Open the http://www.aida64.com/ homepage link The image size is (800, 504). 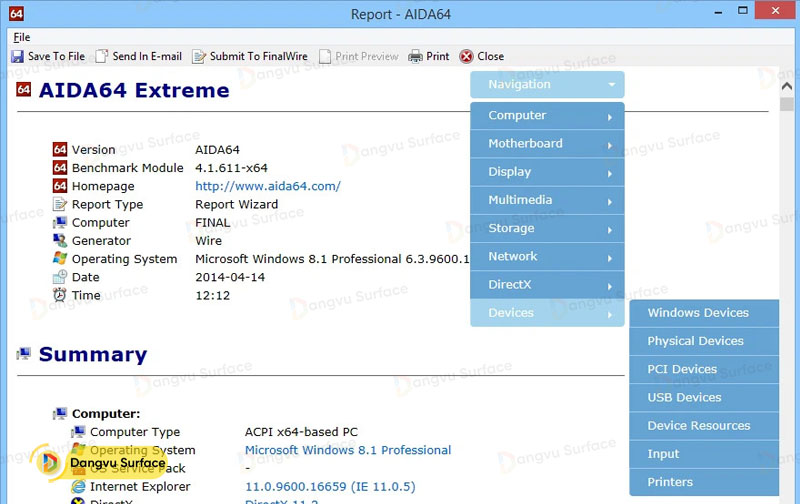pos(268,186)
